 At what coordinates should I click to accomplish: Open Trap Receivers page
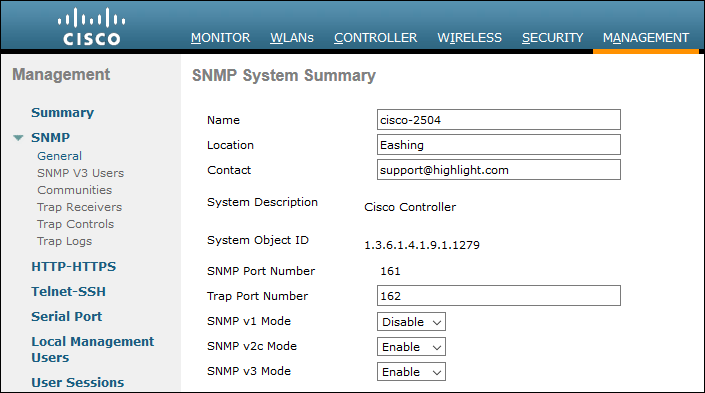pos(80,207)
